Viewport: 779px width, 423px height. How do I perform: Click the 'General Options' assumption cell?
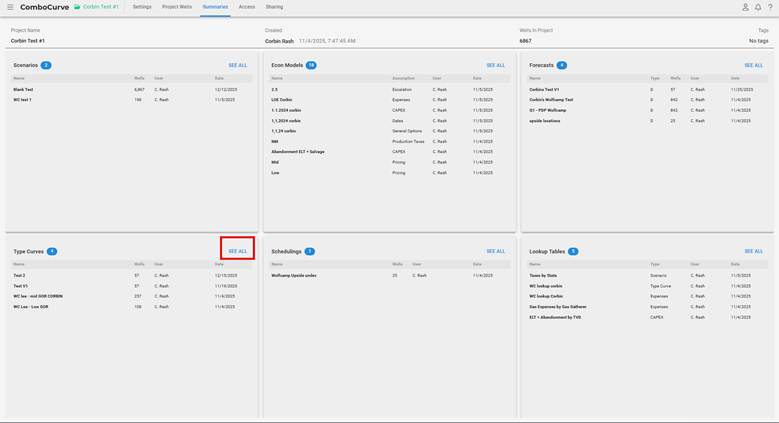pyautogui.click(x=407, y=131)
